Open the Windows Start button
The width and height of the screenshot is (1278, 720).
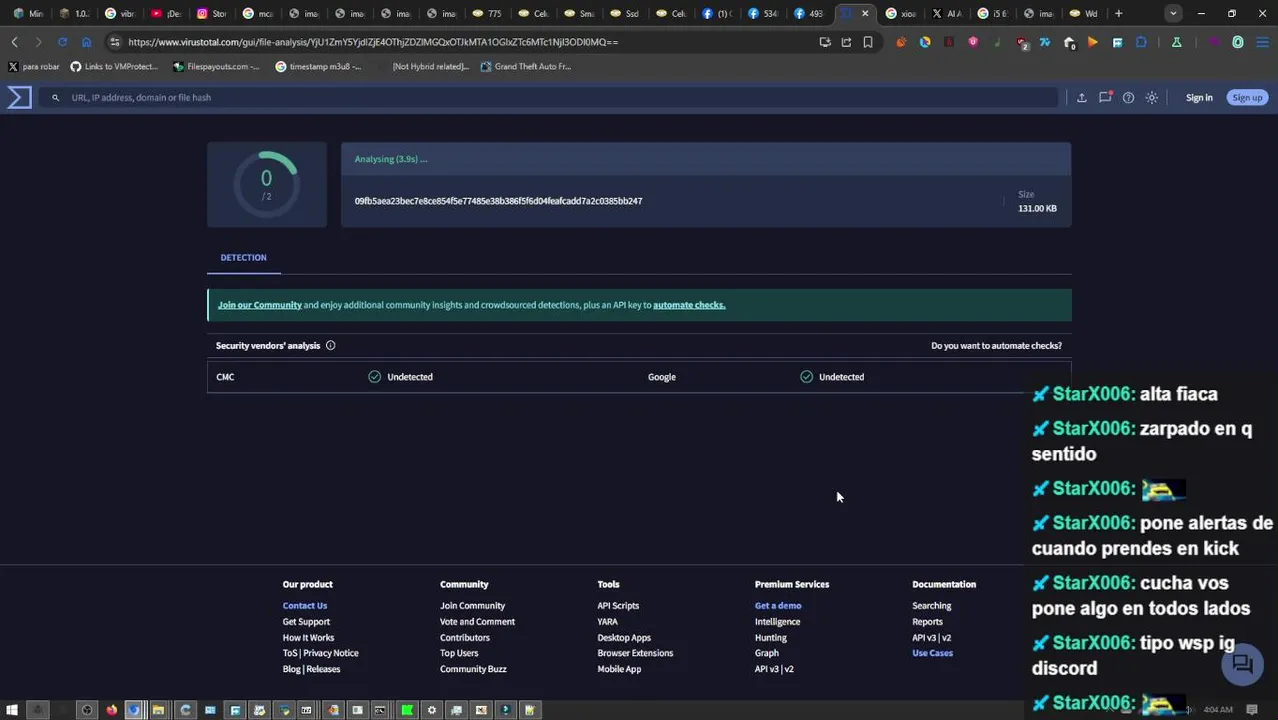12,710
